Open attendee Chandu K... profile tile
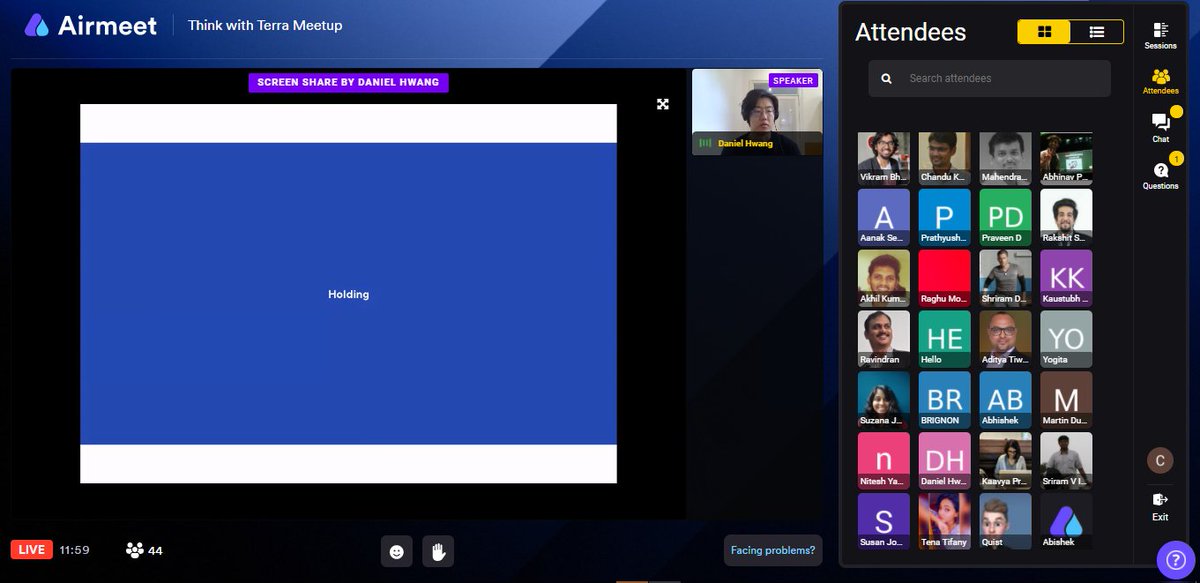Screen dimensions: 1200x583 click(x=945, y=158)
